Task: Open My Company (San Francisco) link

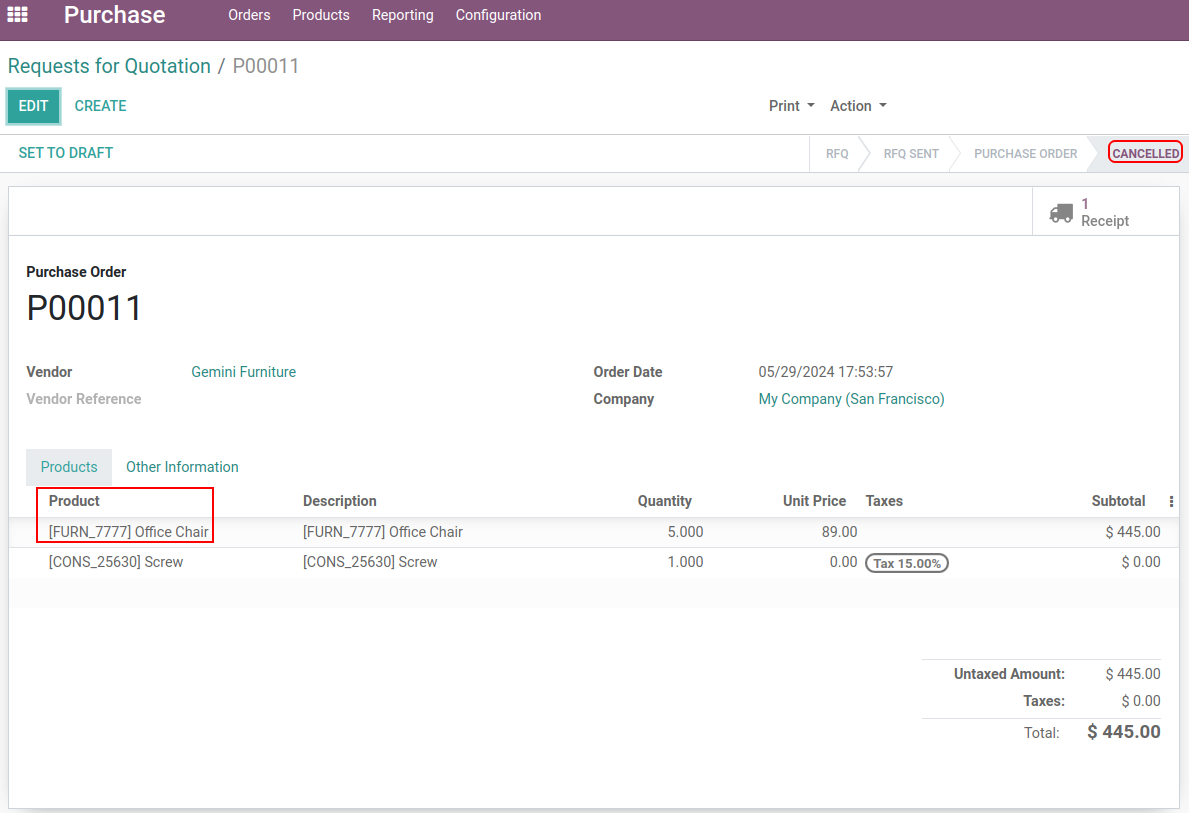Action: [851, 399]
